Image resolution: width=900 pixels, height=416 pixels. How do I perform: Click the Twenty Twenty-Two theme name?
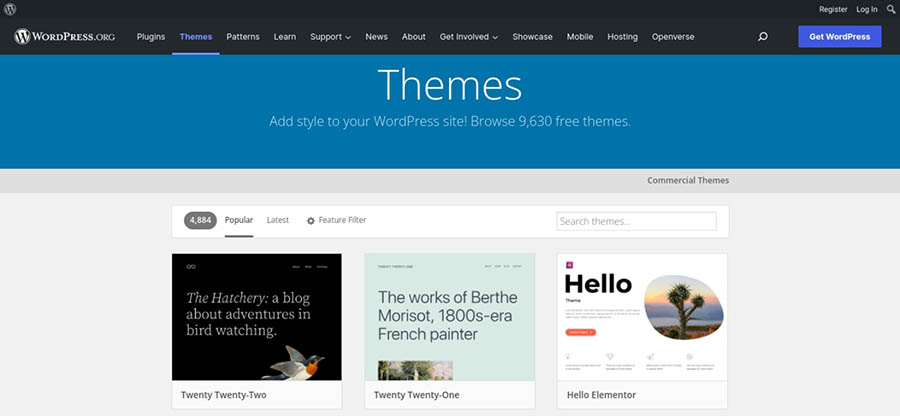223,395
